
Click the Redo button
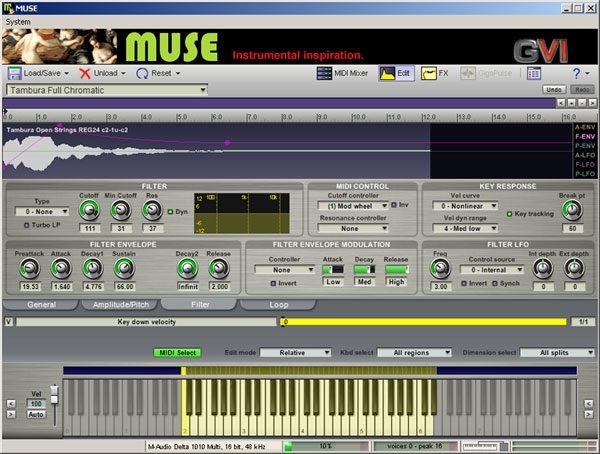click(582, 90)
